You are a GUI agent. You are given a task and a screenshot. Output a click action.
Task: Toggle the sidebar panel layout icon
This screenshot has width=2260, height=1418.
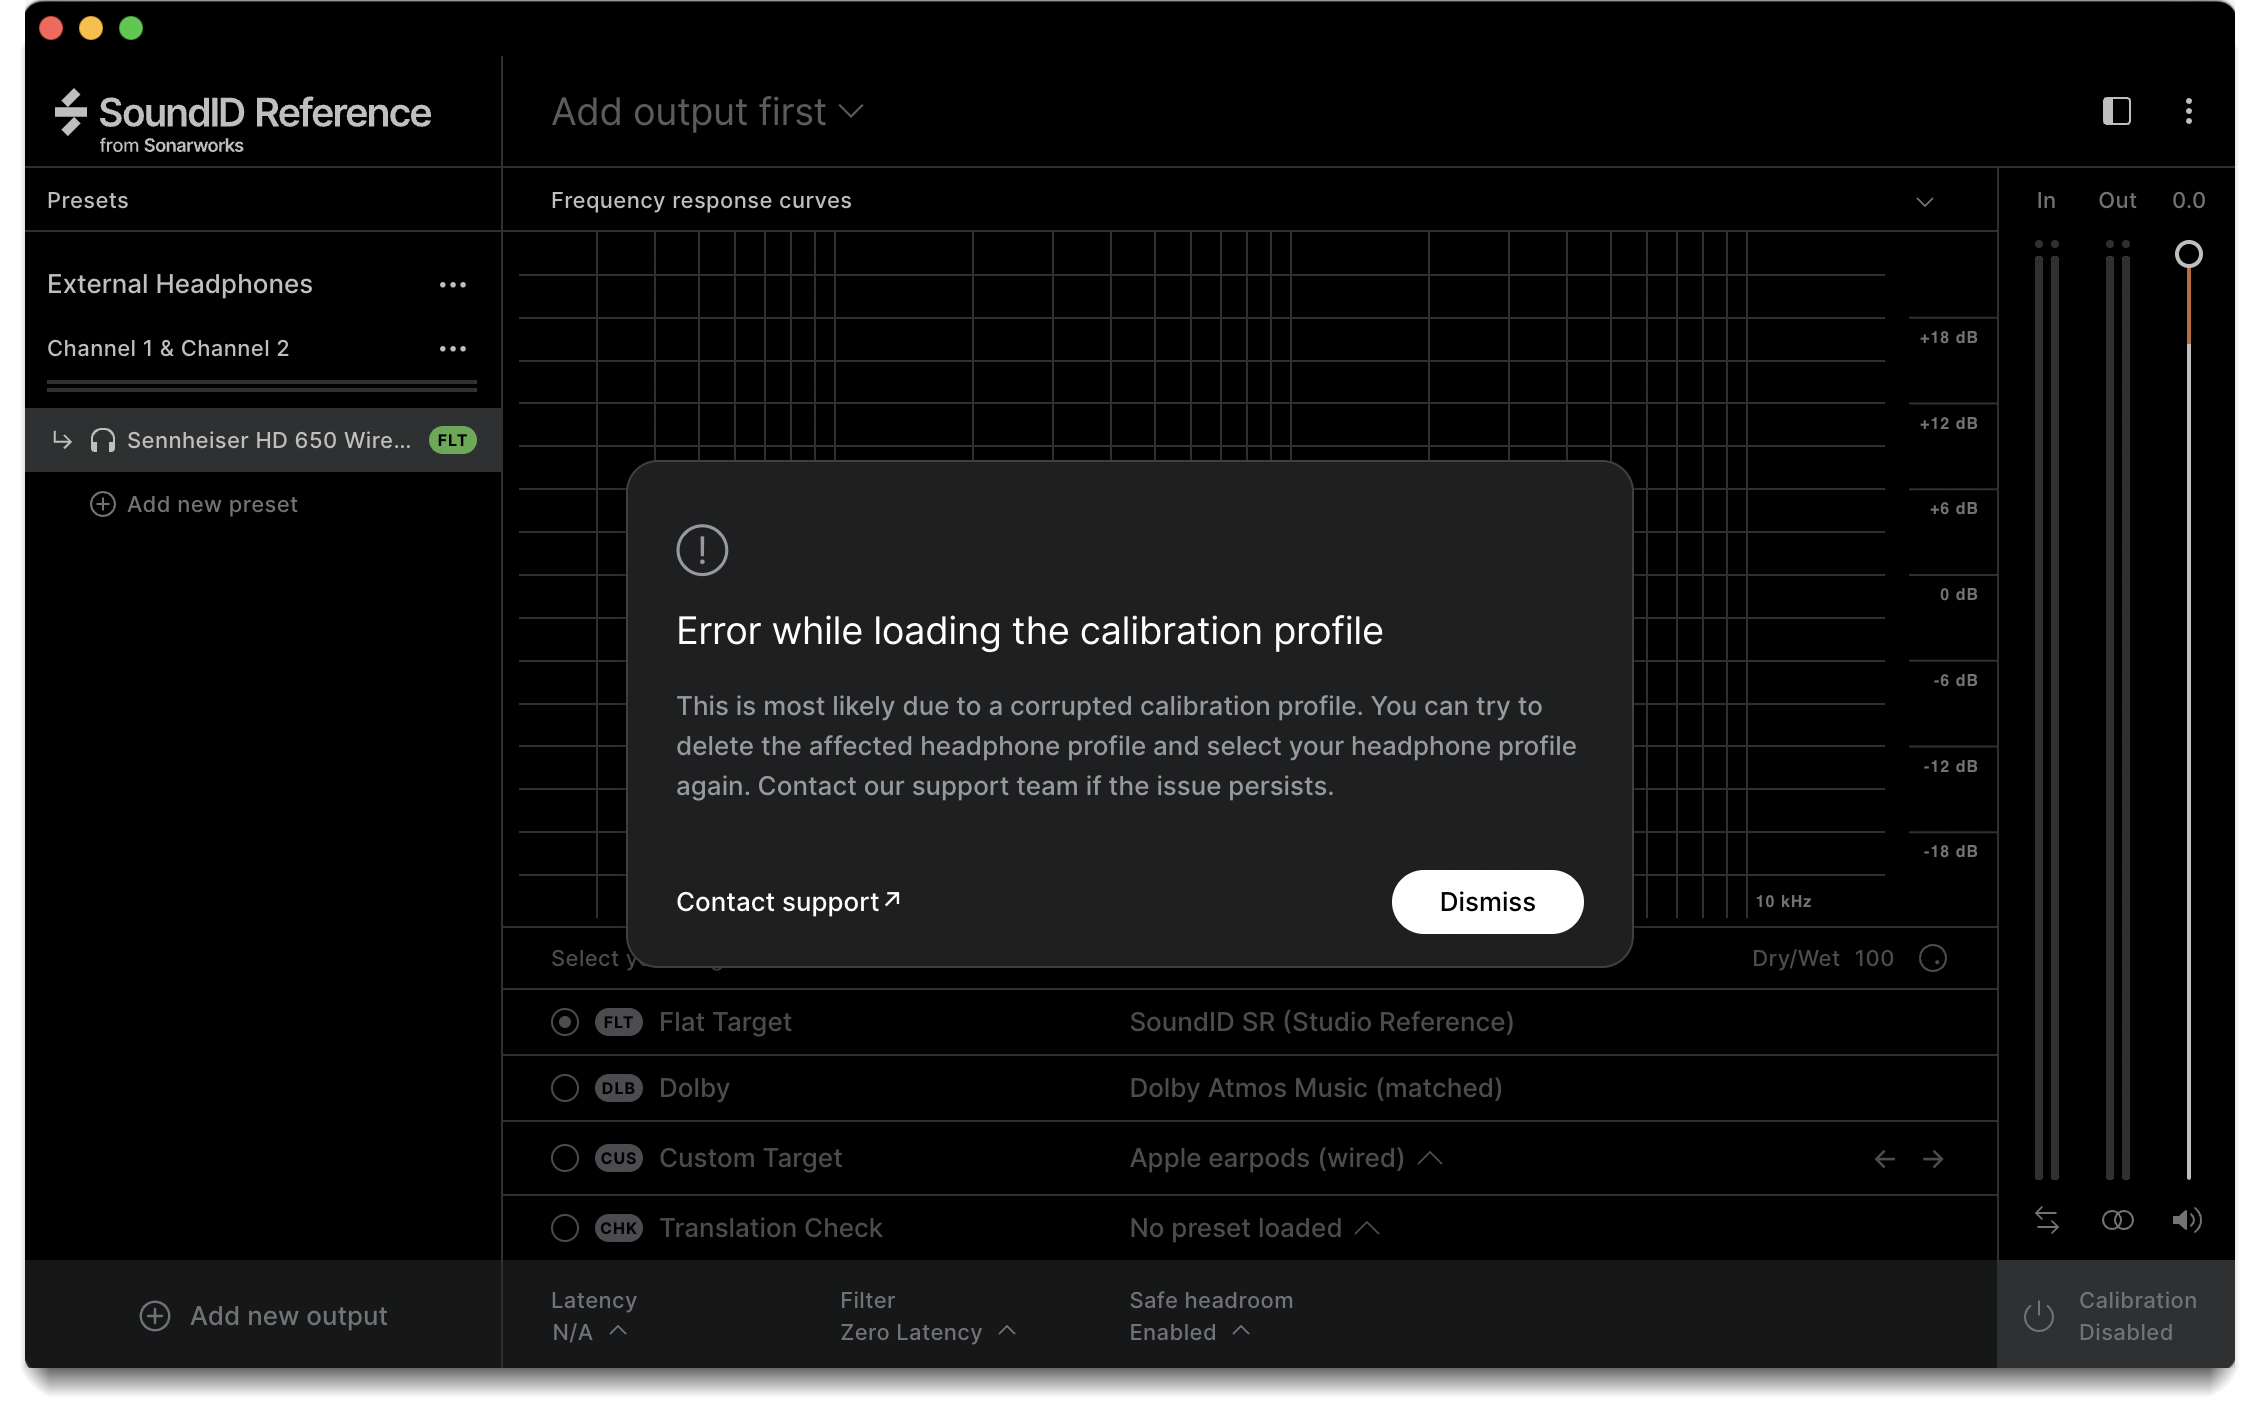tap(2116, 111)
